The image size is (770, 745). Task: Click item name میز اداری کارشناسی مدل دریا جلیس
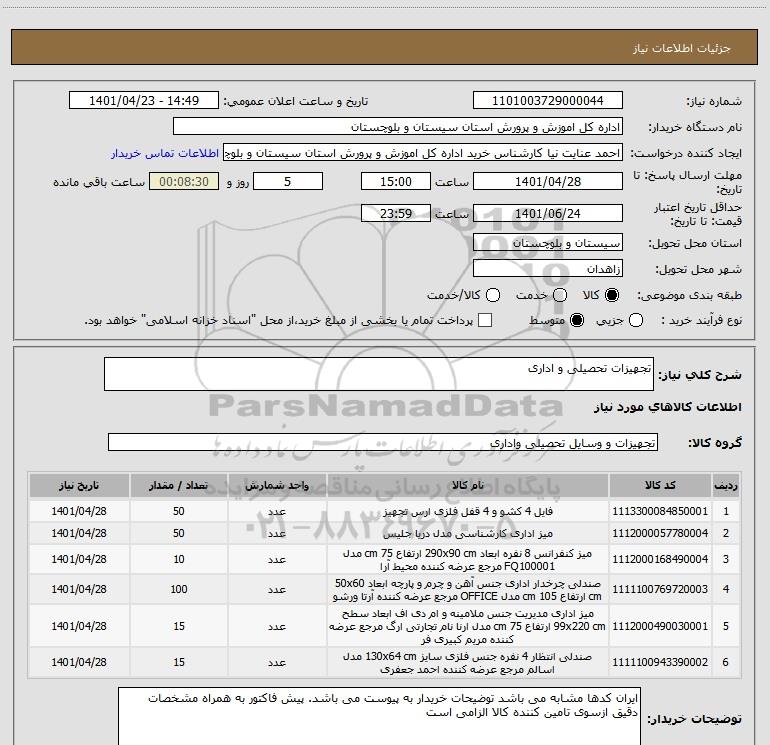pos(468,533)
